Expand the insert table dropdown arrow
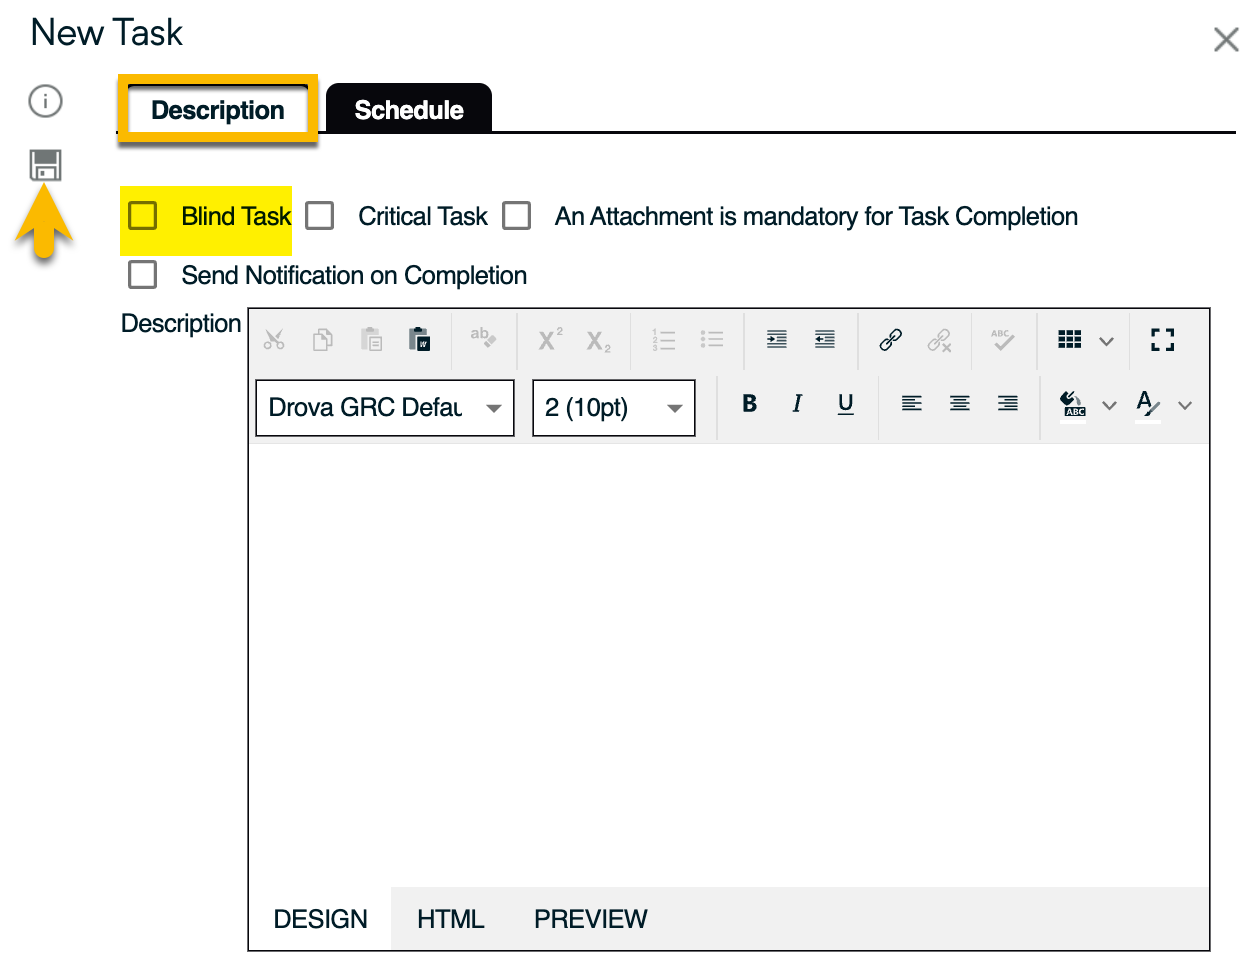1252x966 pixels. pyautogui.click(x=1106, y=341)
